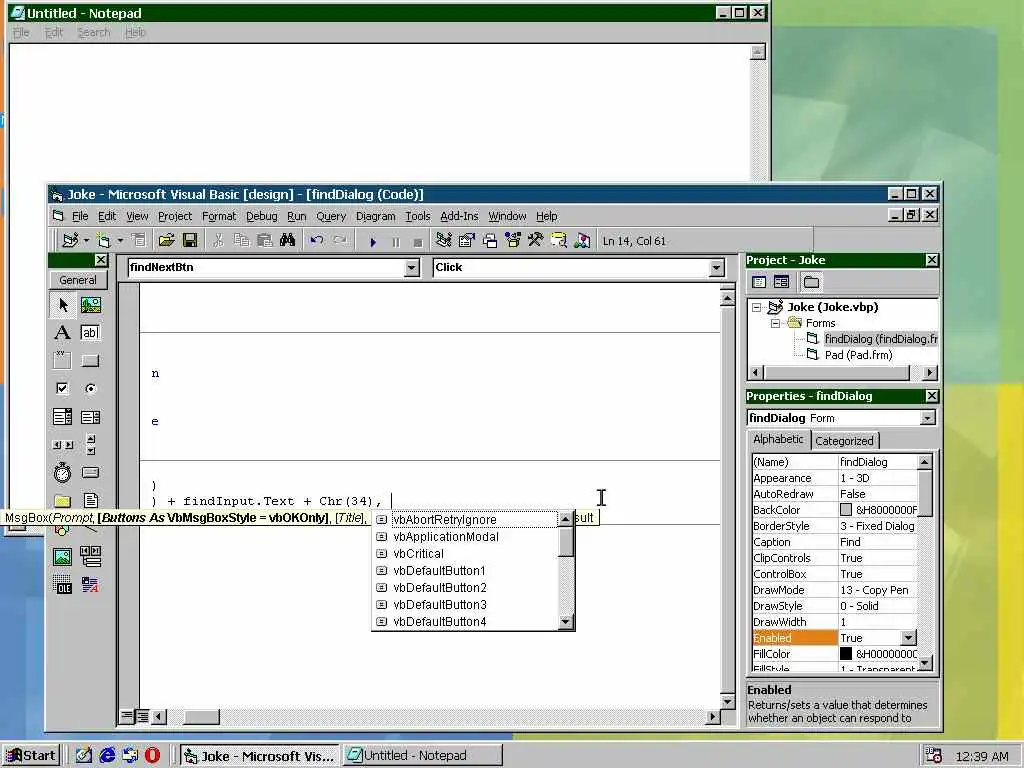The width and height of the screenshot is (1024, 768).
Task: Collapse the Forms folder node
Action: pos(775,323)
